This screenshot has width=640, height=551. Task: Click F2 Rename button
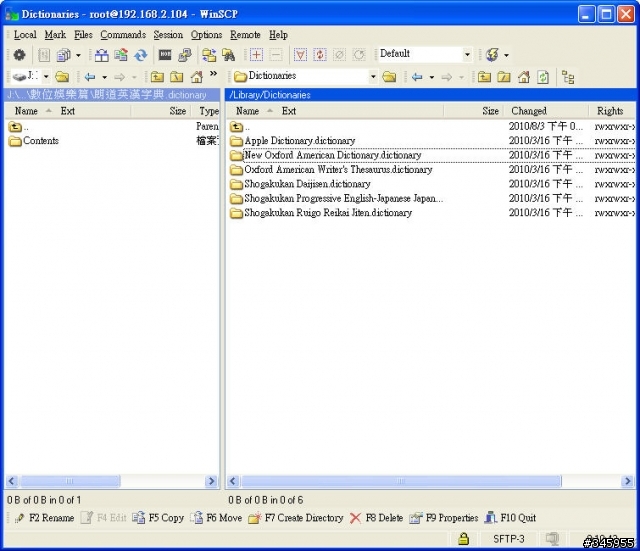pyautogui.click(x=44, y=518)
